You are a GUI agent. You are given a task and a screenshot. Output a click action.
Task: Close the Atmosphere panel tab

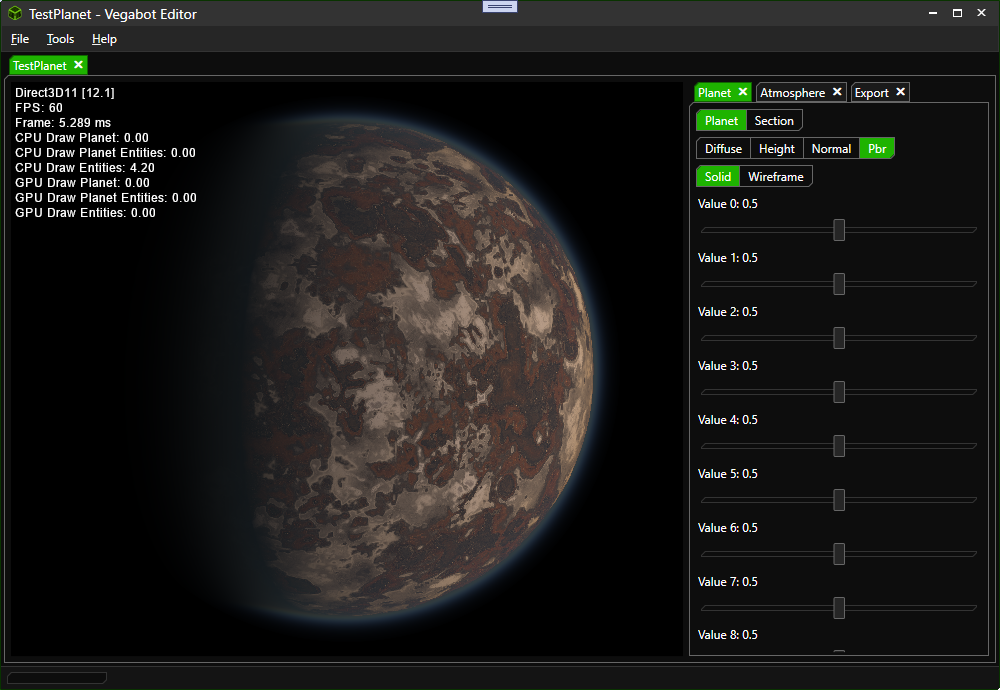click(x=837, y=92)
